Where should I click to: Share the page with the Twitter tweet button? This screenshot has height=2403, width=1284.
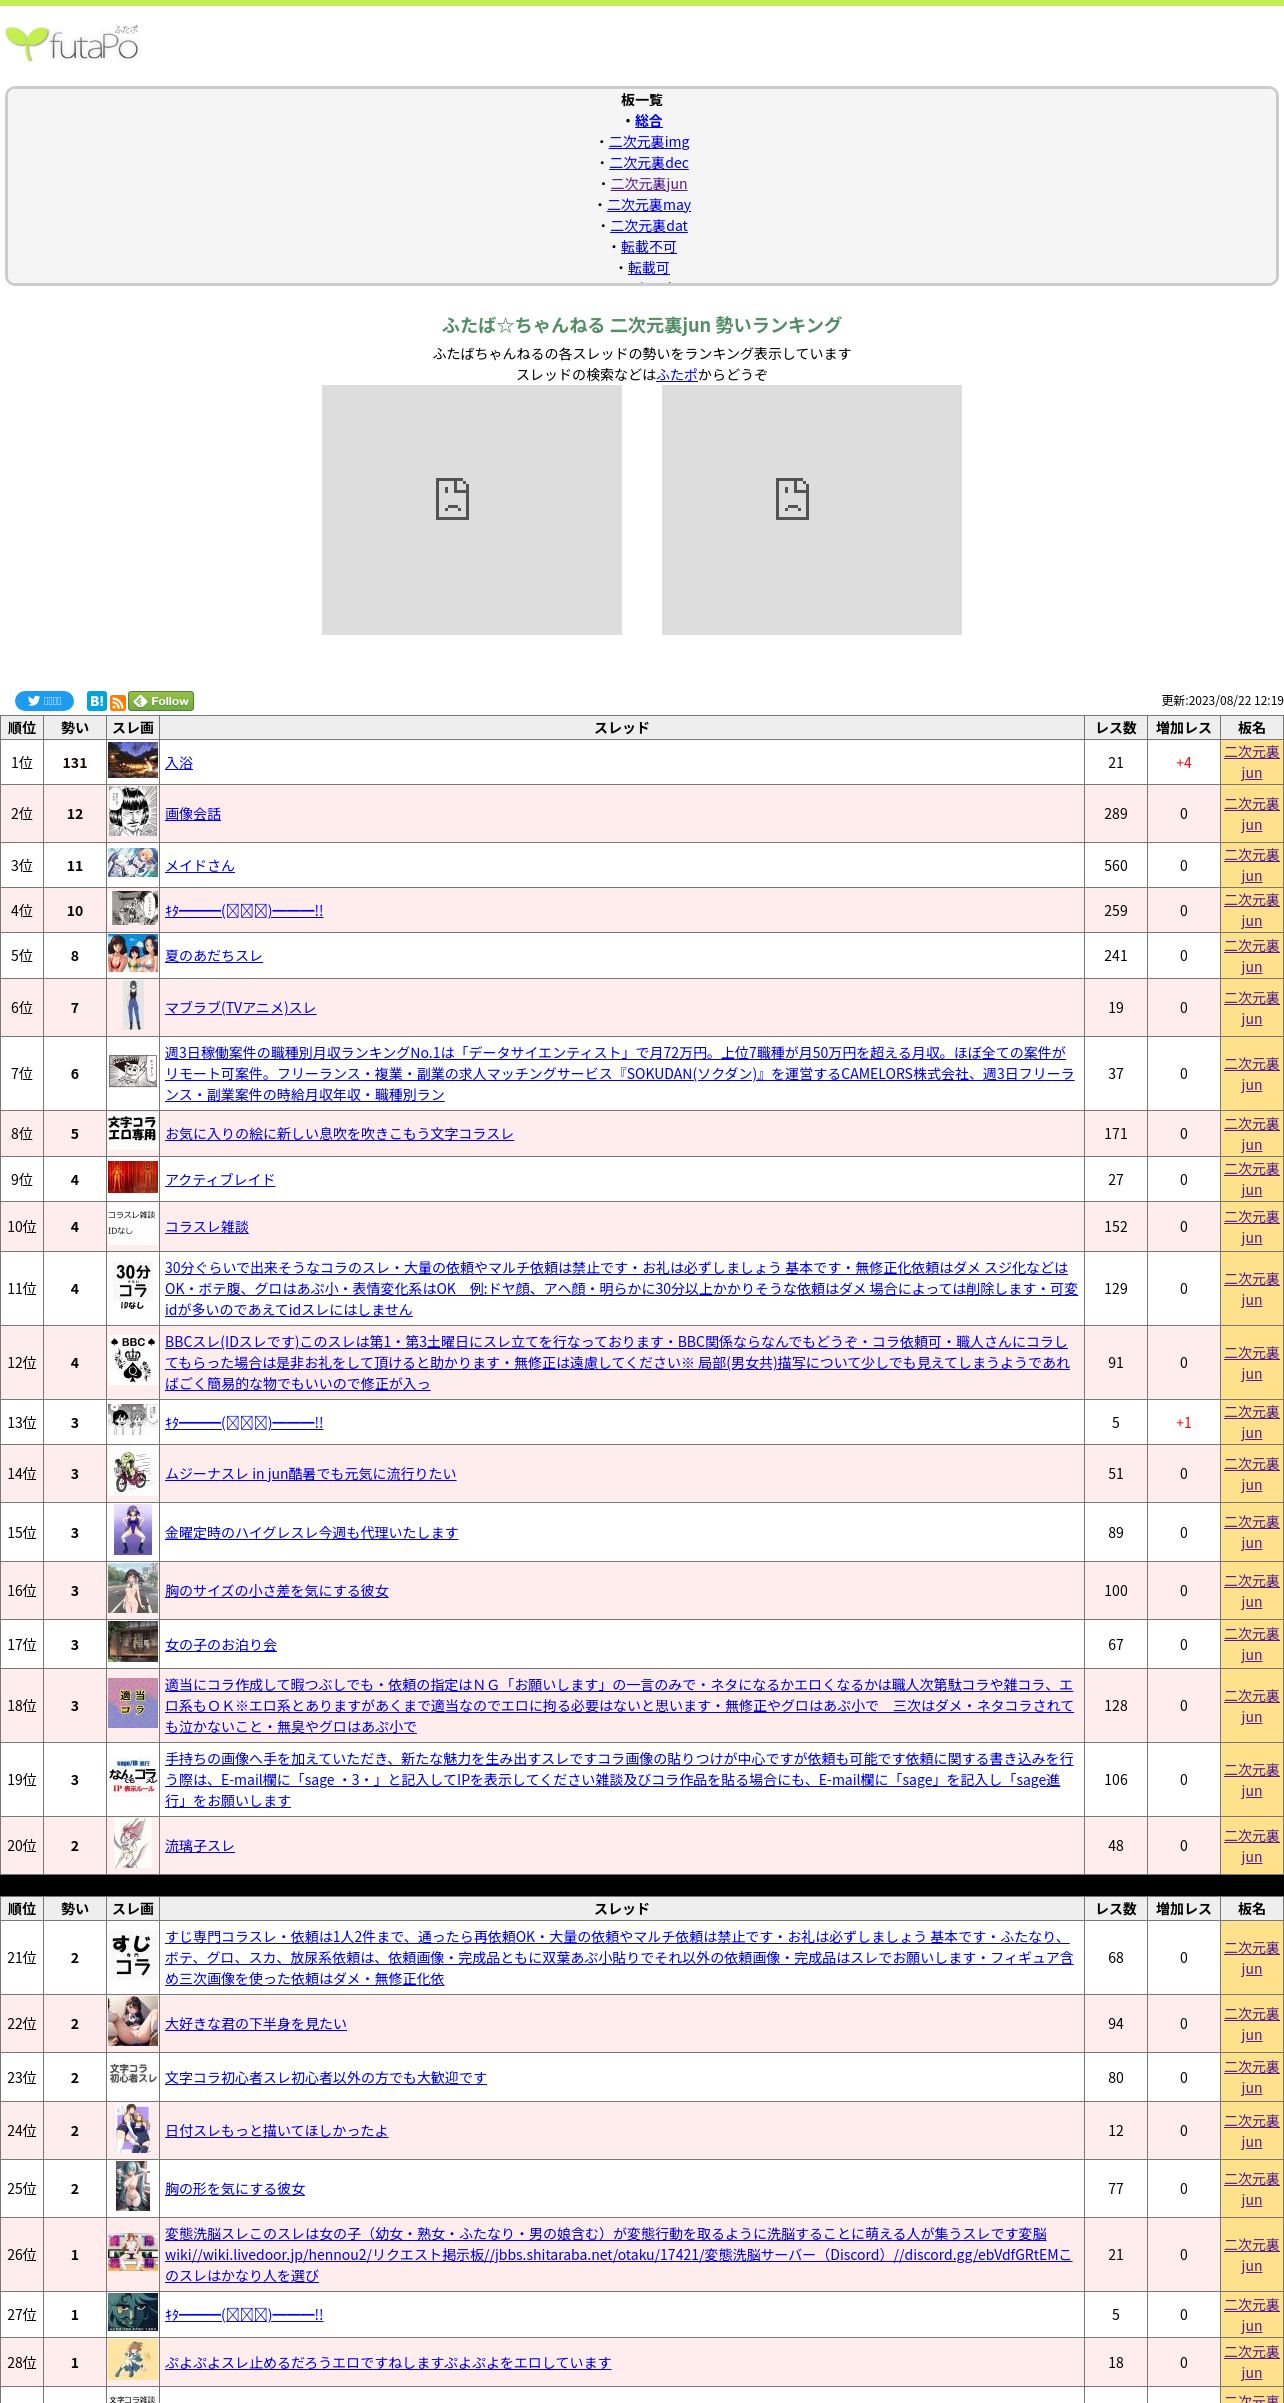click(44, 701)
